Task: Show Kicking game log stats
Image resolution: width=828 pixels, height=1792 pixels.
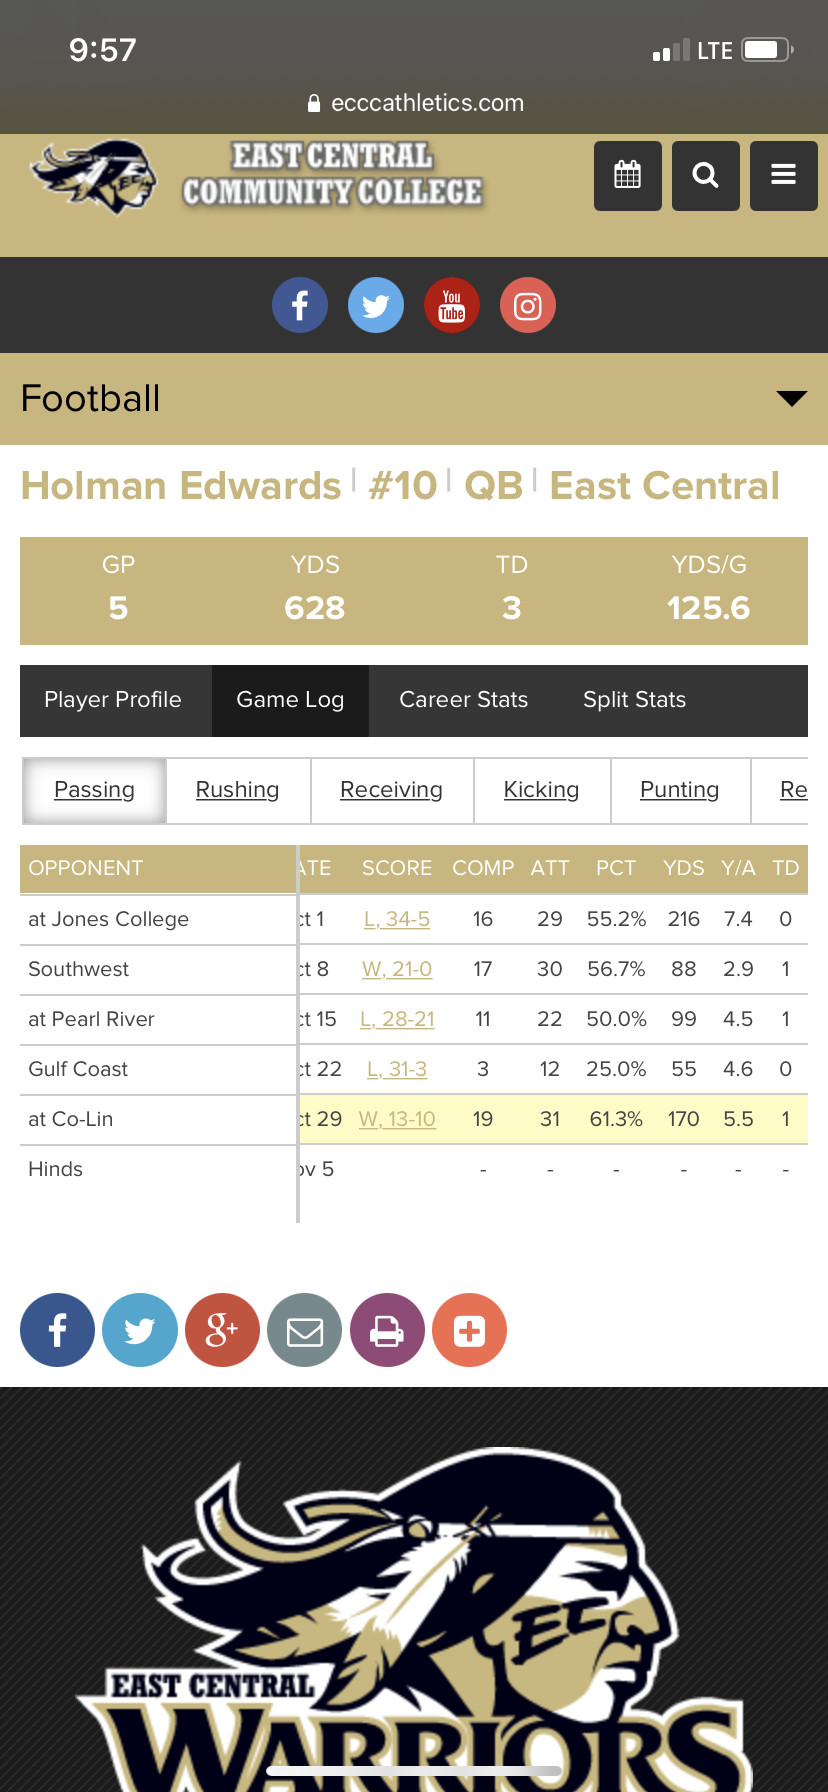Action: pyautogui.click(x=541, y=790)
